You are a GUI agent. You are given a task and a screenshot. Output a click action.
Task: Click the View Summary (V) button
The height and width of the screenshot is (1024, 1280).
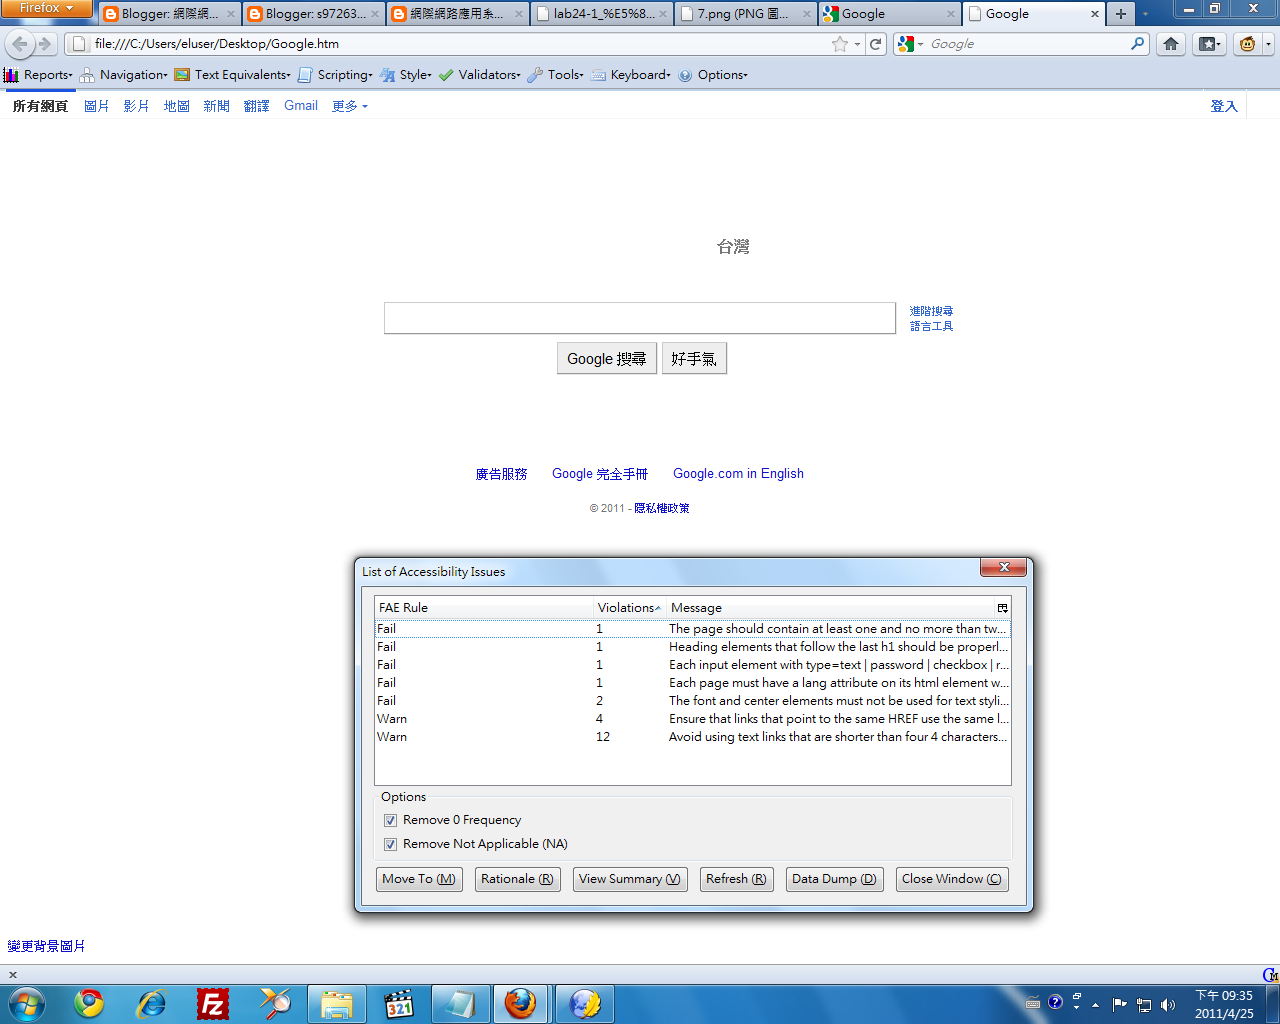tap(630, 879)
